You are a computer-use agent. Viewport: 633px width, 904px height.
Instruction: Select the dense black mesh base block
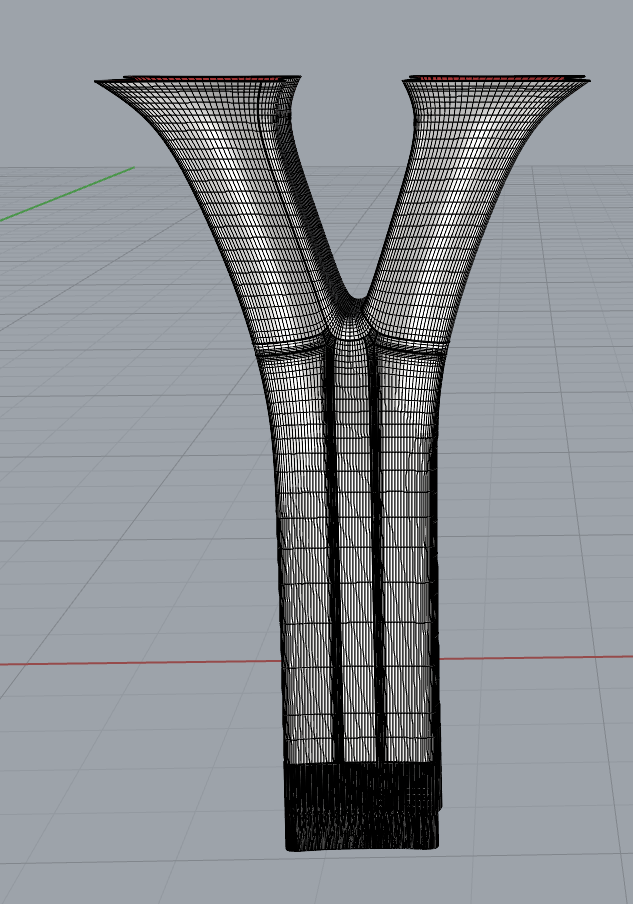[362, 806]
